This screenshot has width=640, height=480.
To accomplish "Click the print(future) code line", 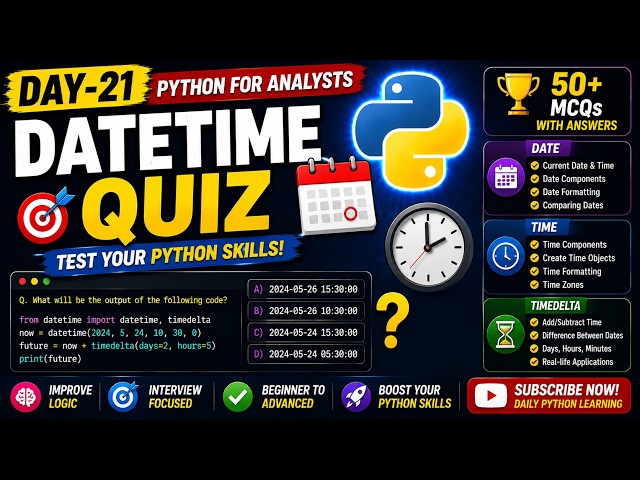I will click(x=50, y=359).
